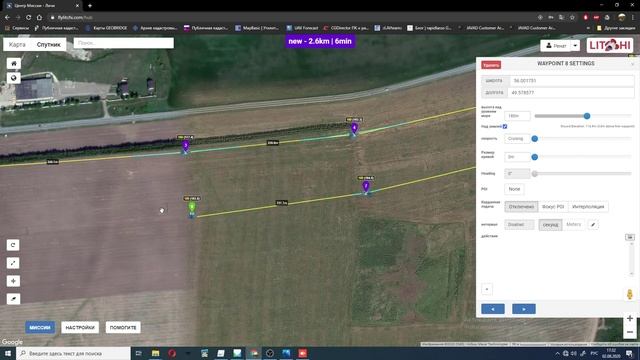Toggle the above ground checkbox

tap(505, 127)
